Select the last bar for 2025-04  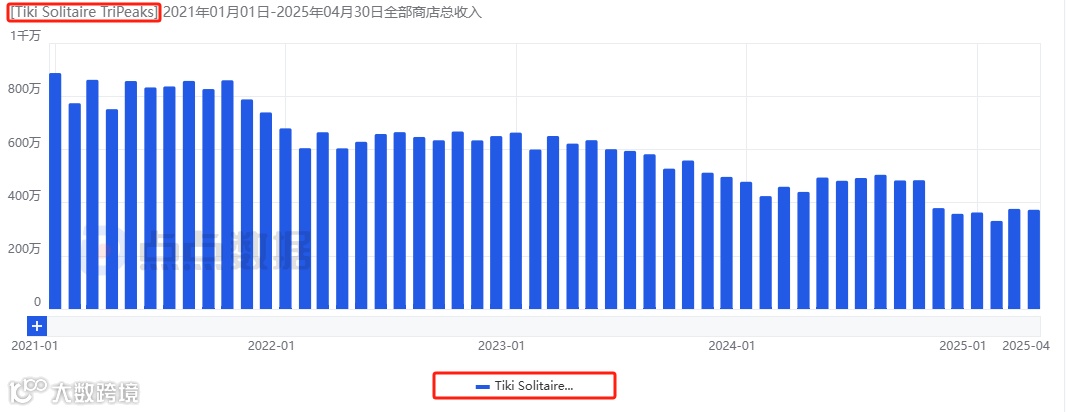tap(1033, 260)
